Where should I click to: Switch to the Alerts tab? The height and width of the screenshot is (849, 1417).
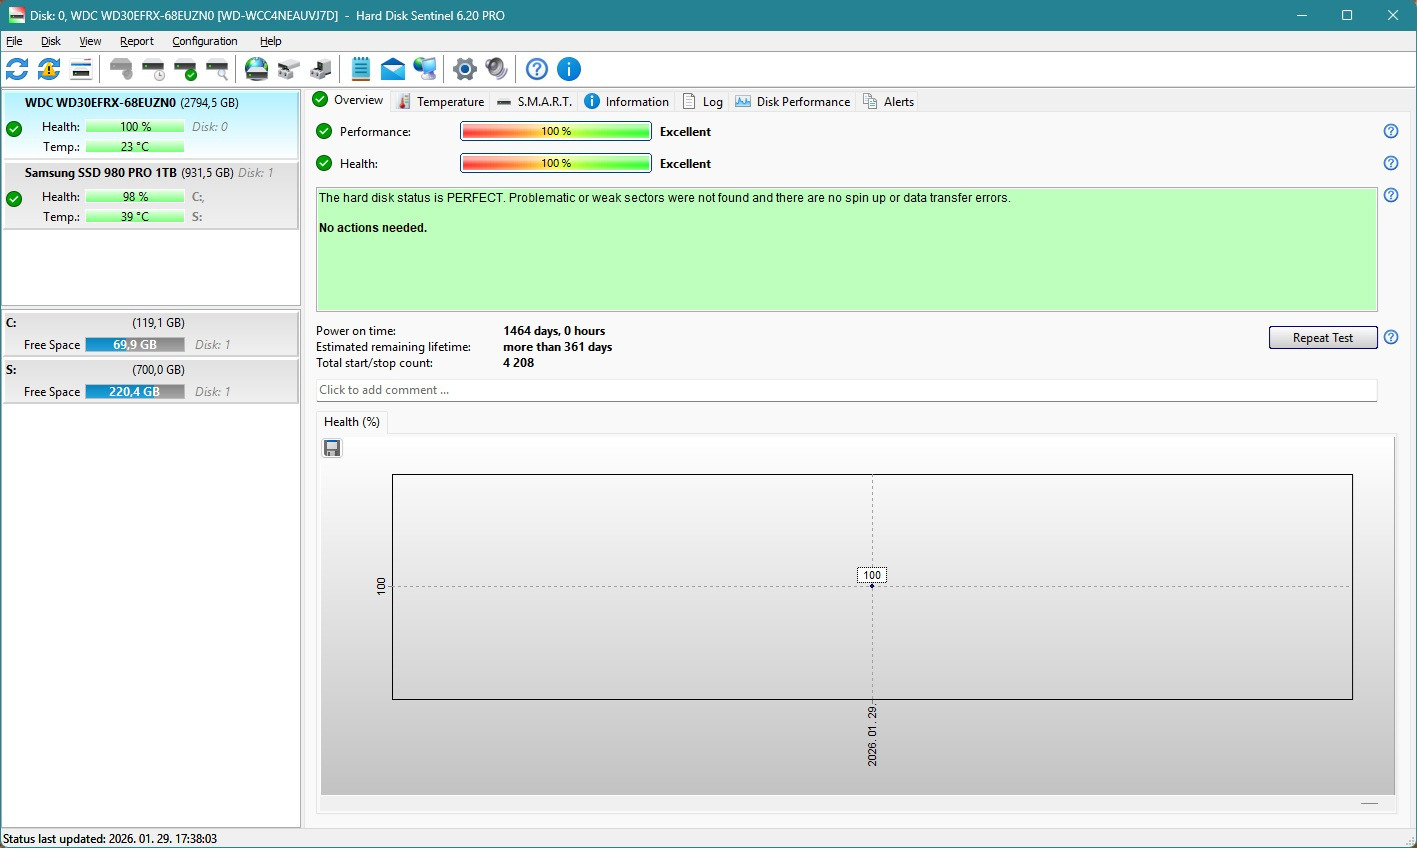pos(889,101)
